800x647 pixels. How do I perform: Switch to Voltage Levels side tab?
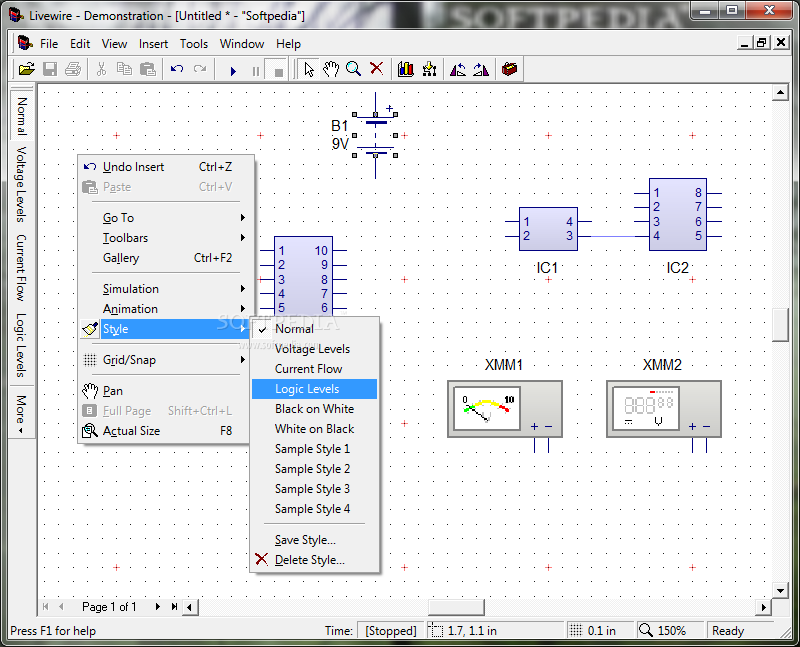(21, 185)
